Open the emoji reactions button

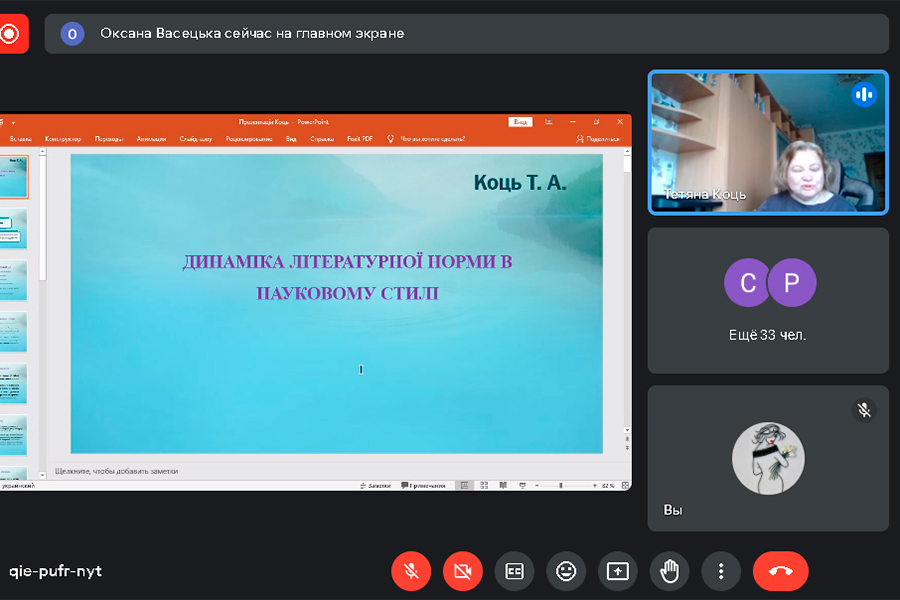point(566,571)
